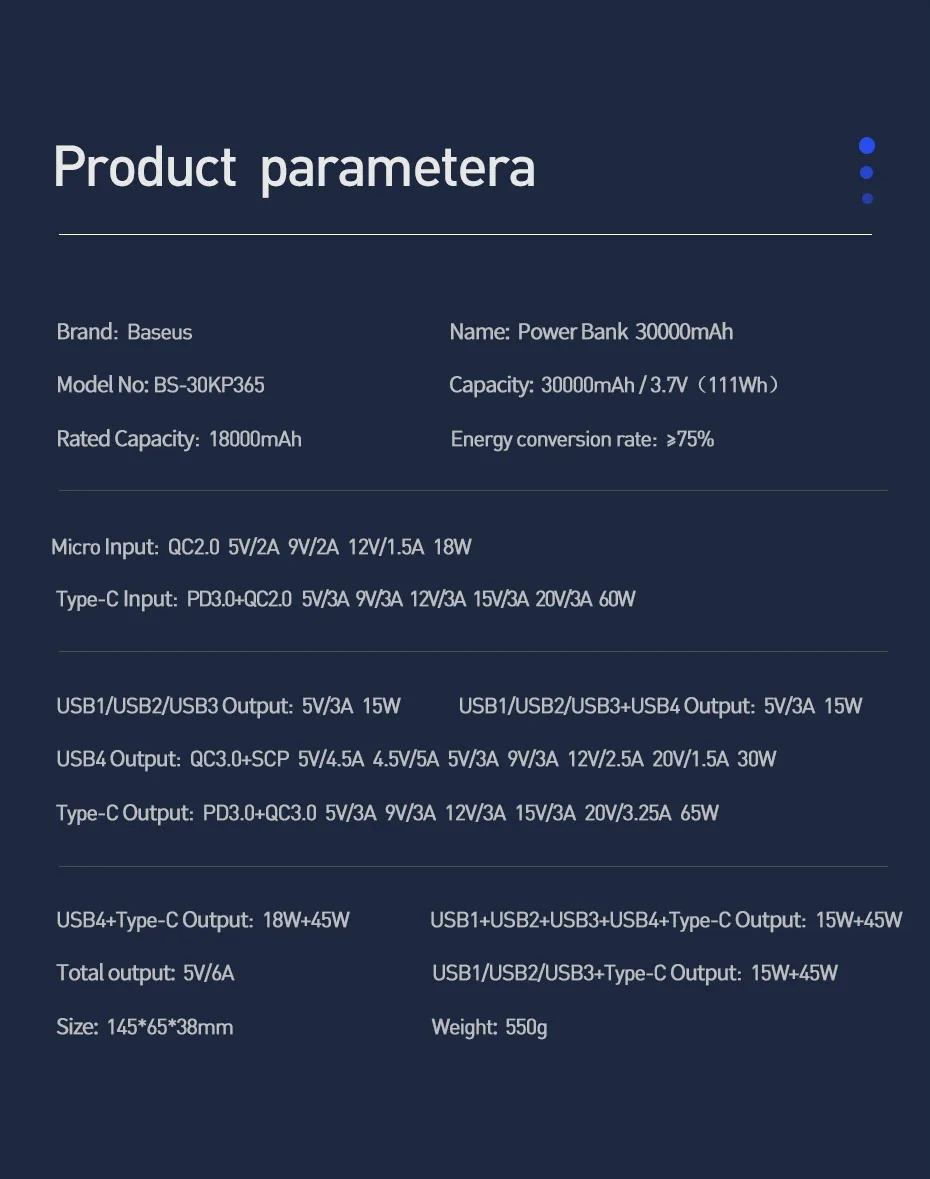Select the Micro Input specification line

(x=261, y=547)
